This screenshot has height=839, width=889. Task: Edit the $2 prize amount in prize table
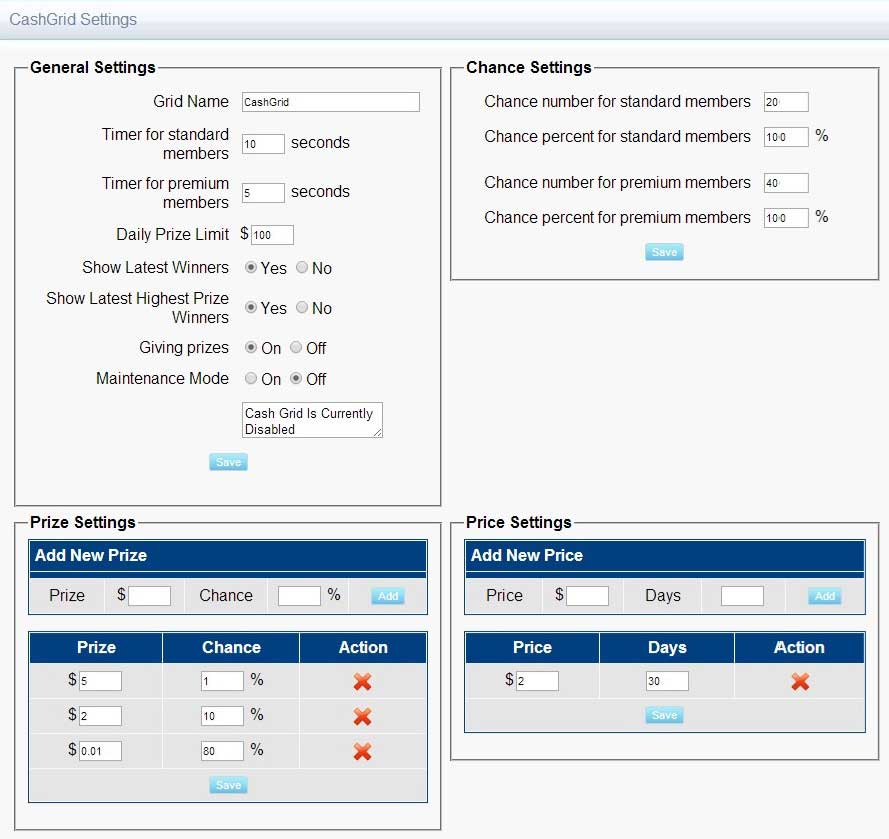100,716
